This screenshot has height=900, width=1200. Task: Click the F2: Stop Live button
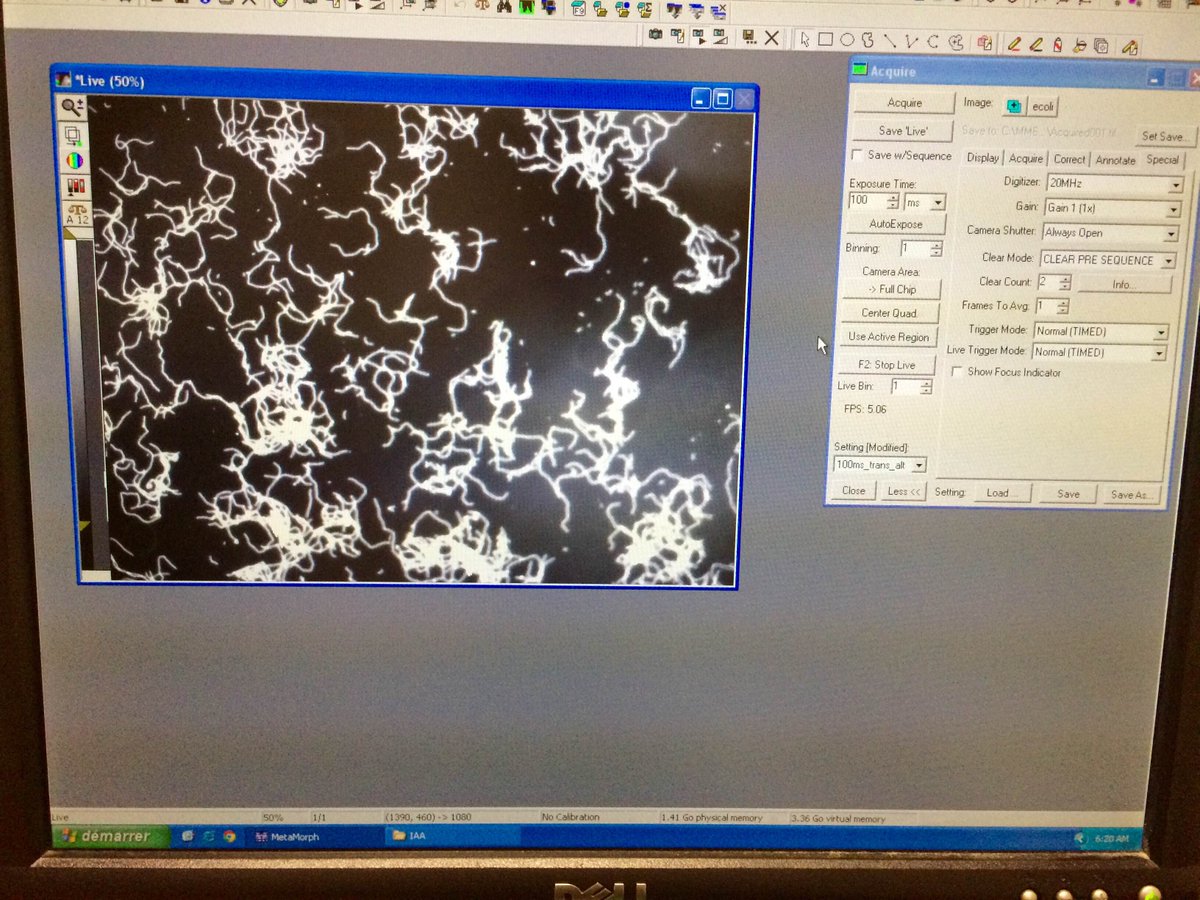(886, 365)
